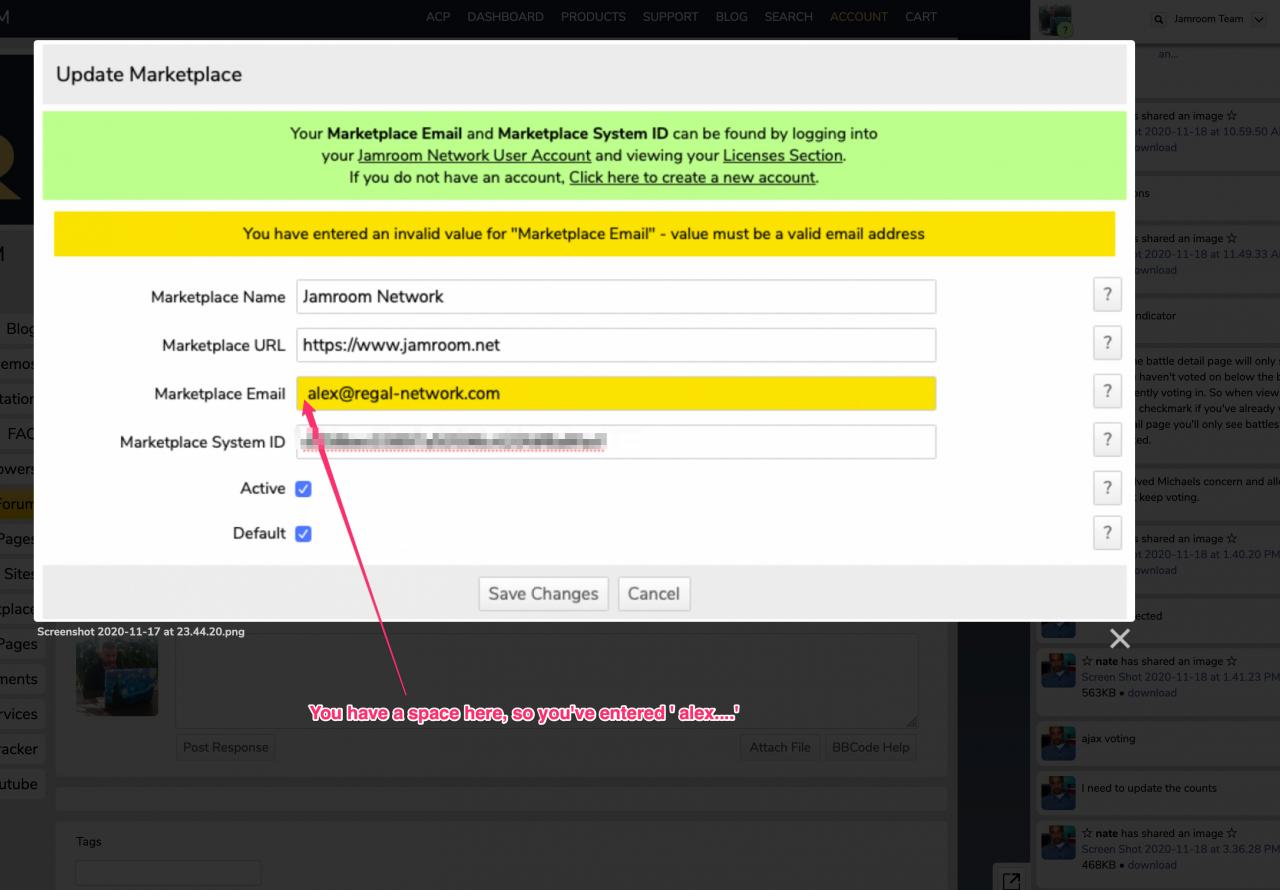Submit with the Post Response button
Viewport: 1280px width, 890px height.
point(226,747)
